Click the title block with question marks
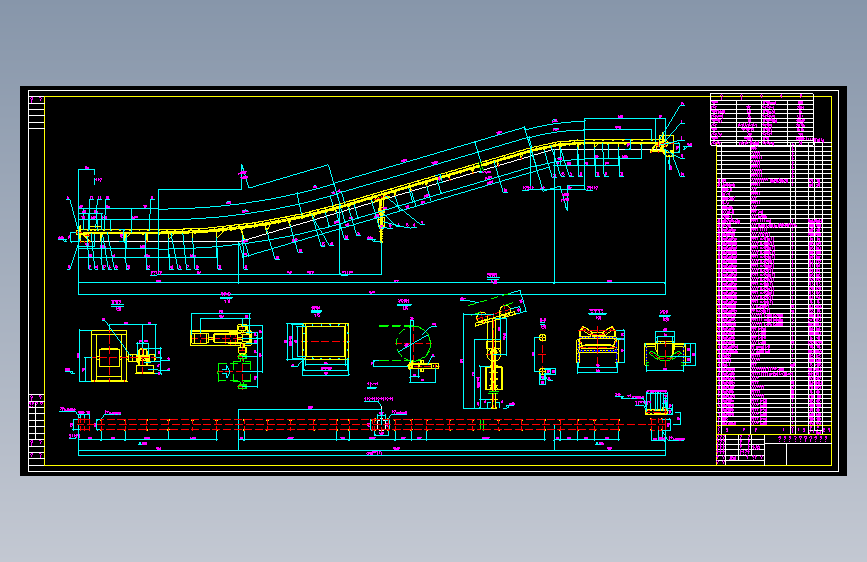Screen dimensions: 867x562 click(x=774, y=450)
